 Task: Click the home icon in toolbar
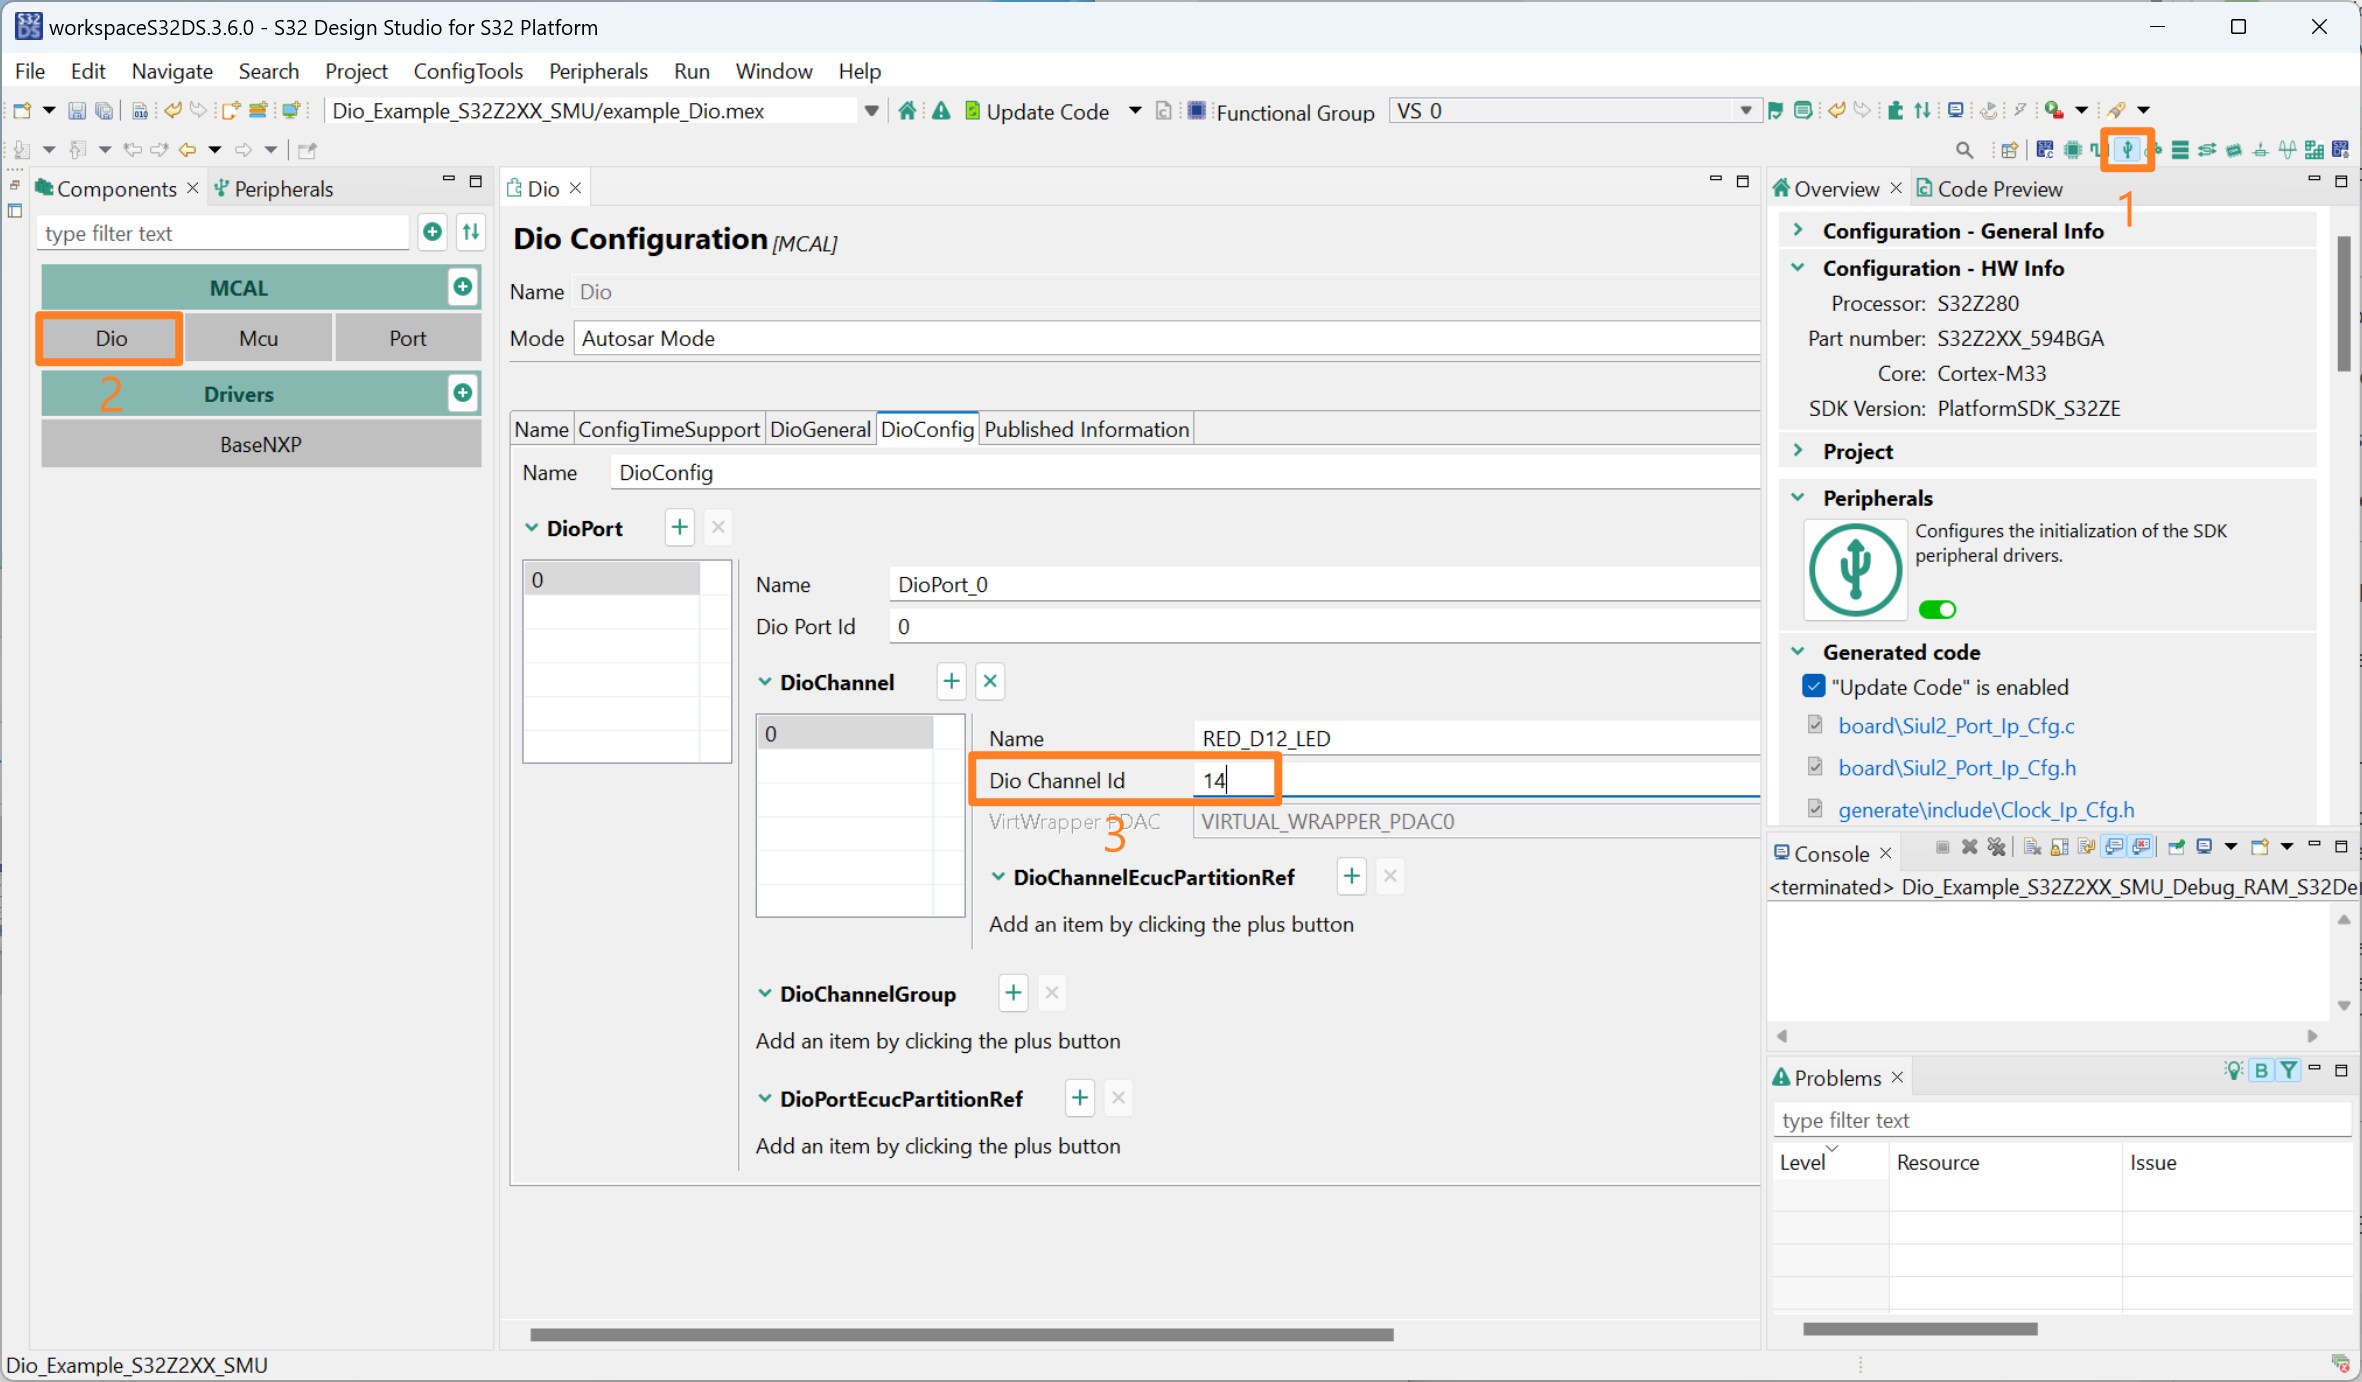click(x=907, y=111)
